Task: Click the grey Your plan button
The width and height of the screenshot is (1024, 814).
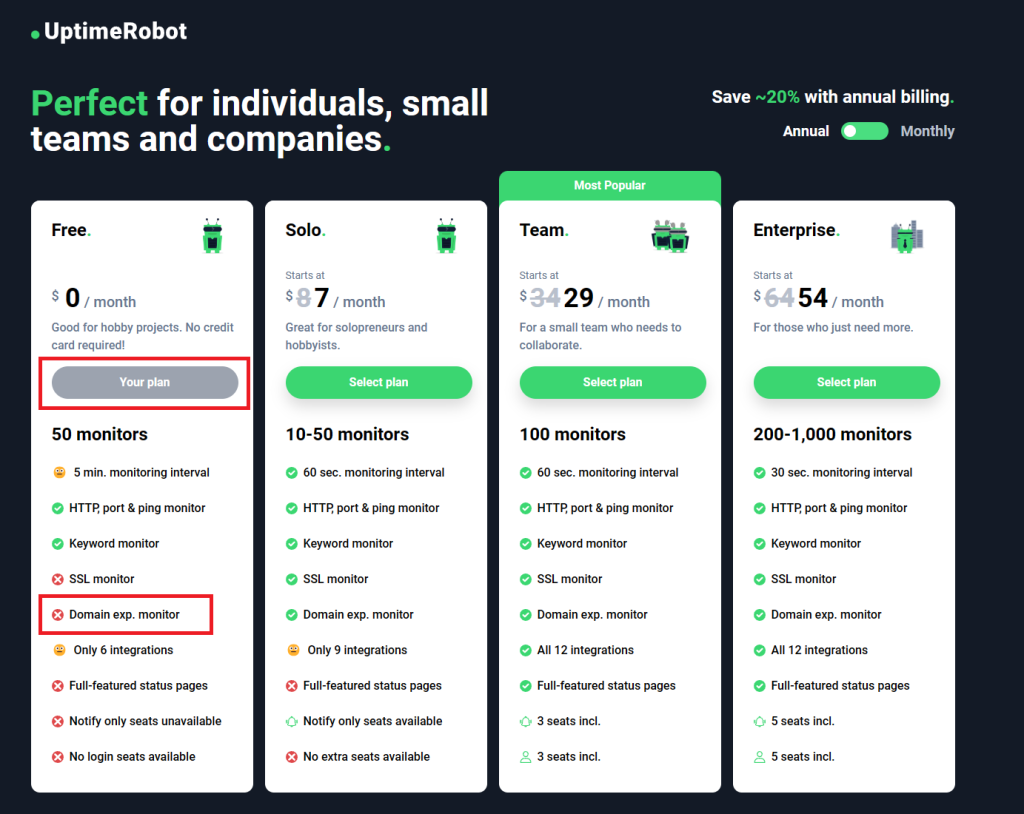Action: [x=145, y=382]
